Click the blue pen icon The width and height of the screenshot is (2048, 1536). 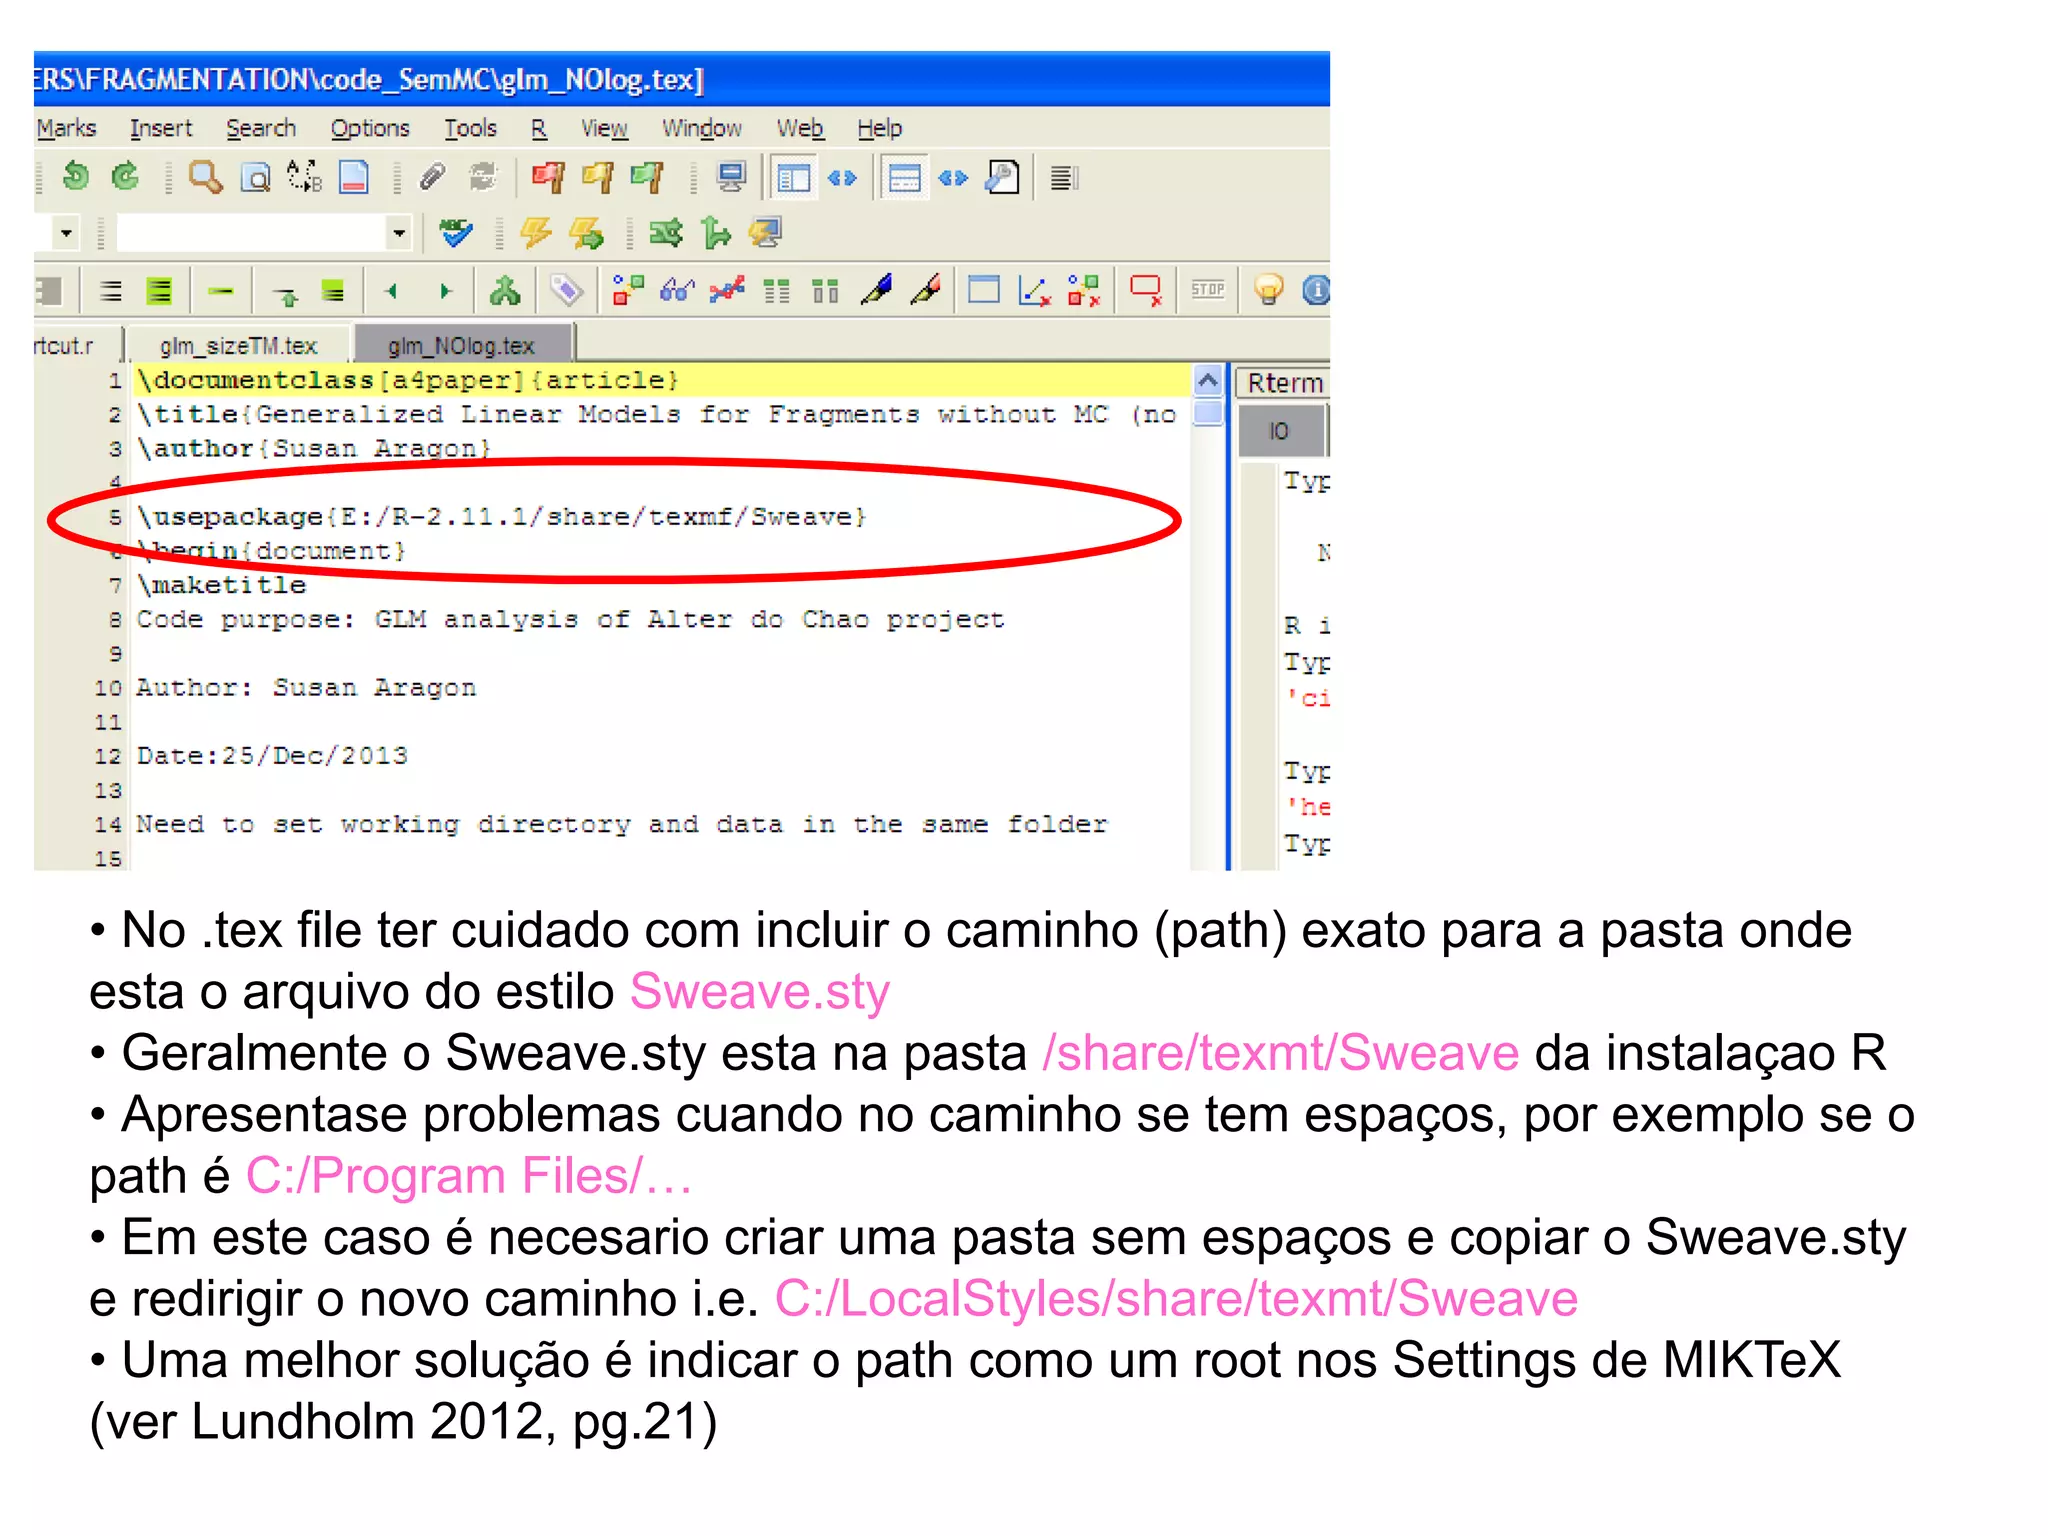click(876, 291)
